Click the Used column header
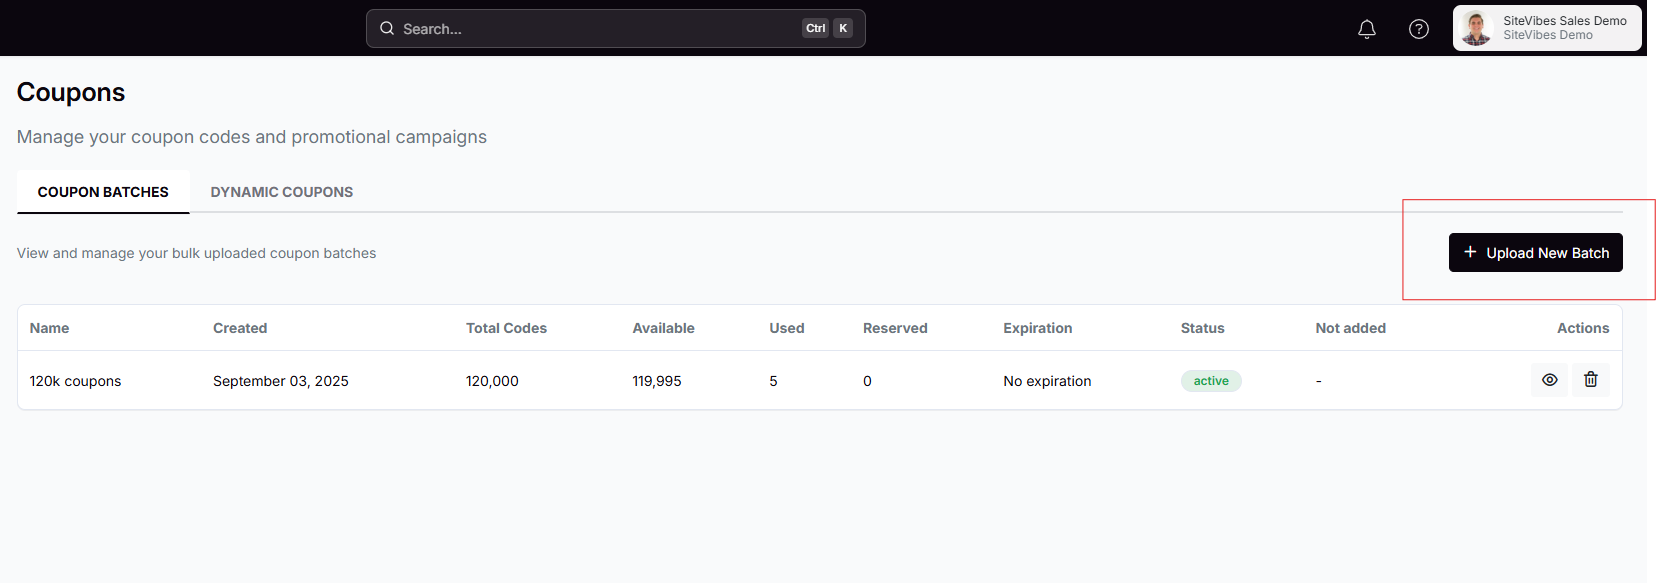1656x583 pixels. (x=786, y=328)
